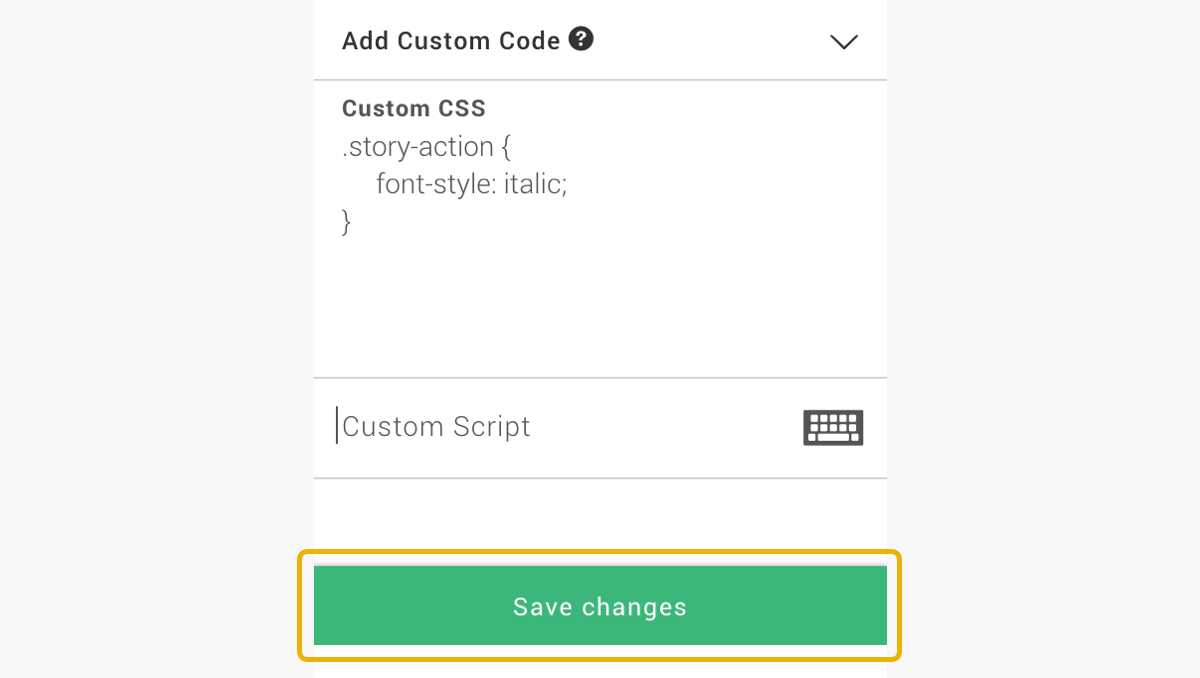
Task: Click the Add Custom Code heading
Action: (451, 41)
